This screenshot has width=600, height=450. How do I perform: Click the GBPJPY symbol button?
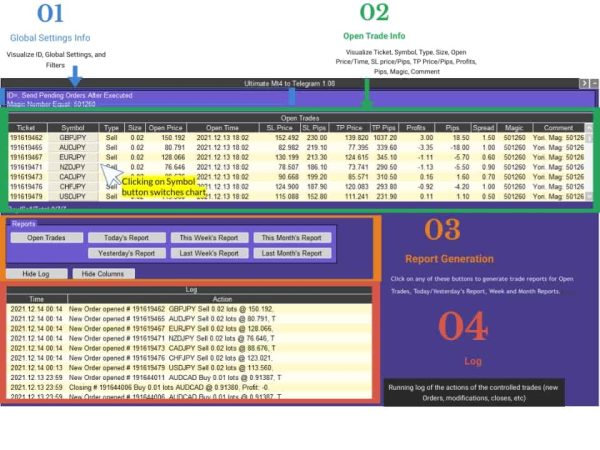tap(73, 137)
